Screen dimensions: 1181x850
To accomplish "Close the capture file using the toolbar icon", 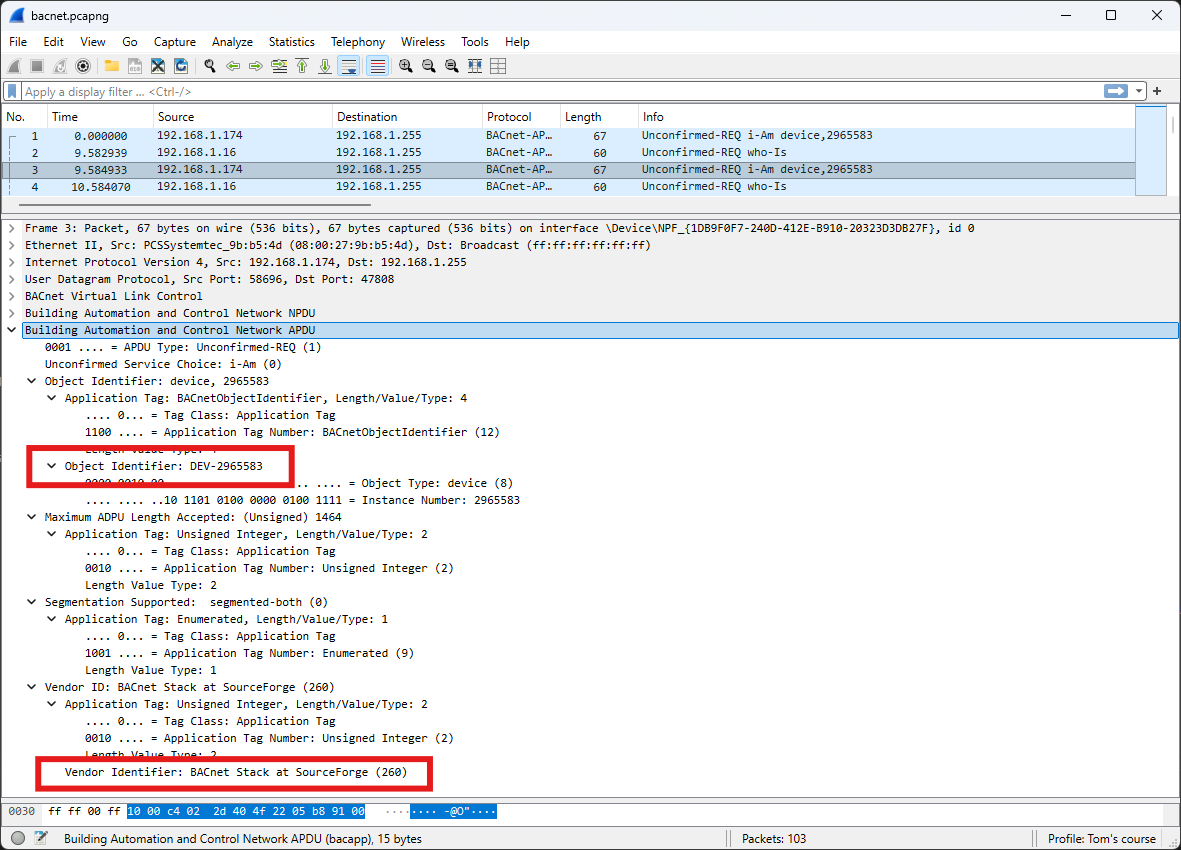I will coord(157,66).
